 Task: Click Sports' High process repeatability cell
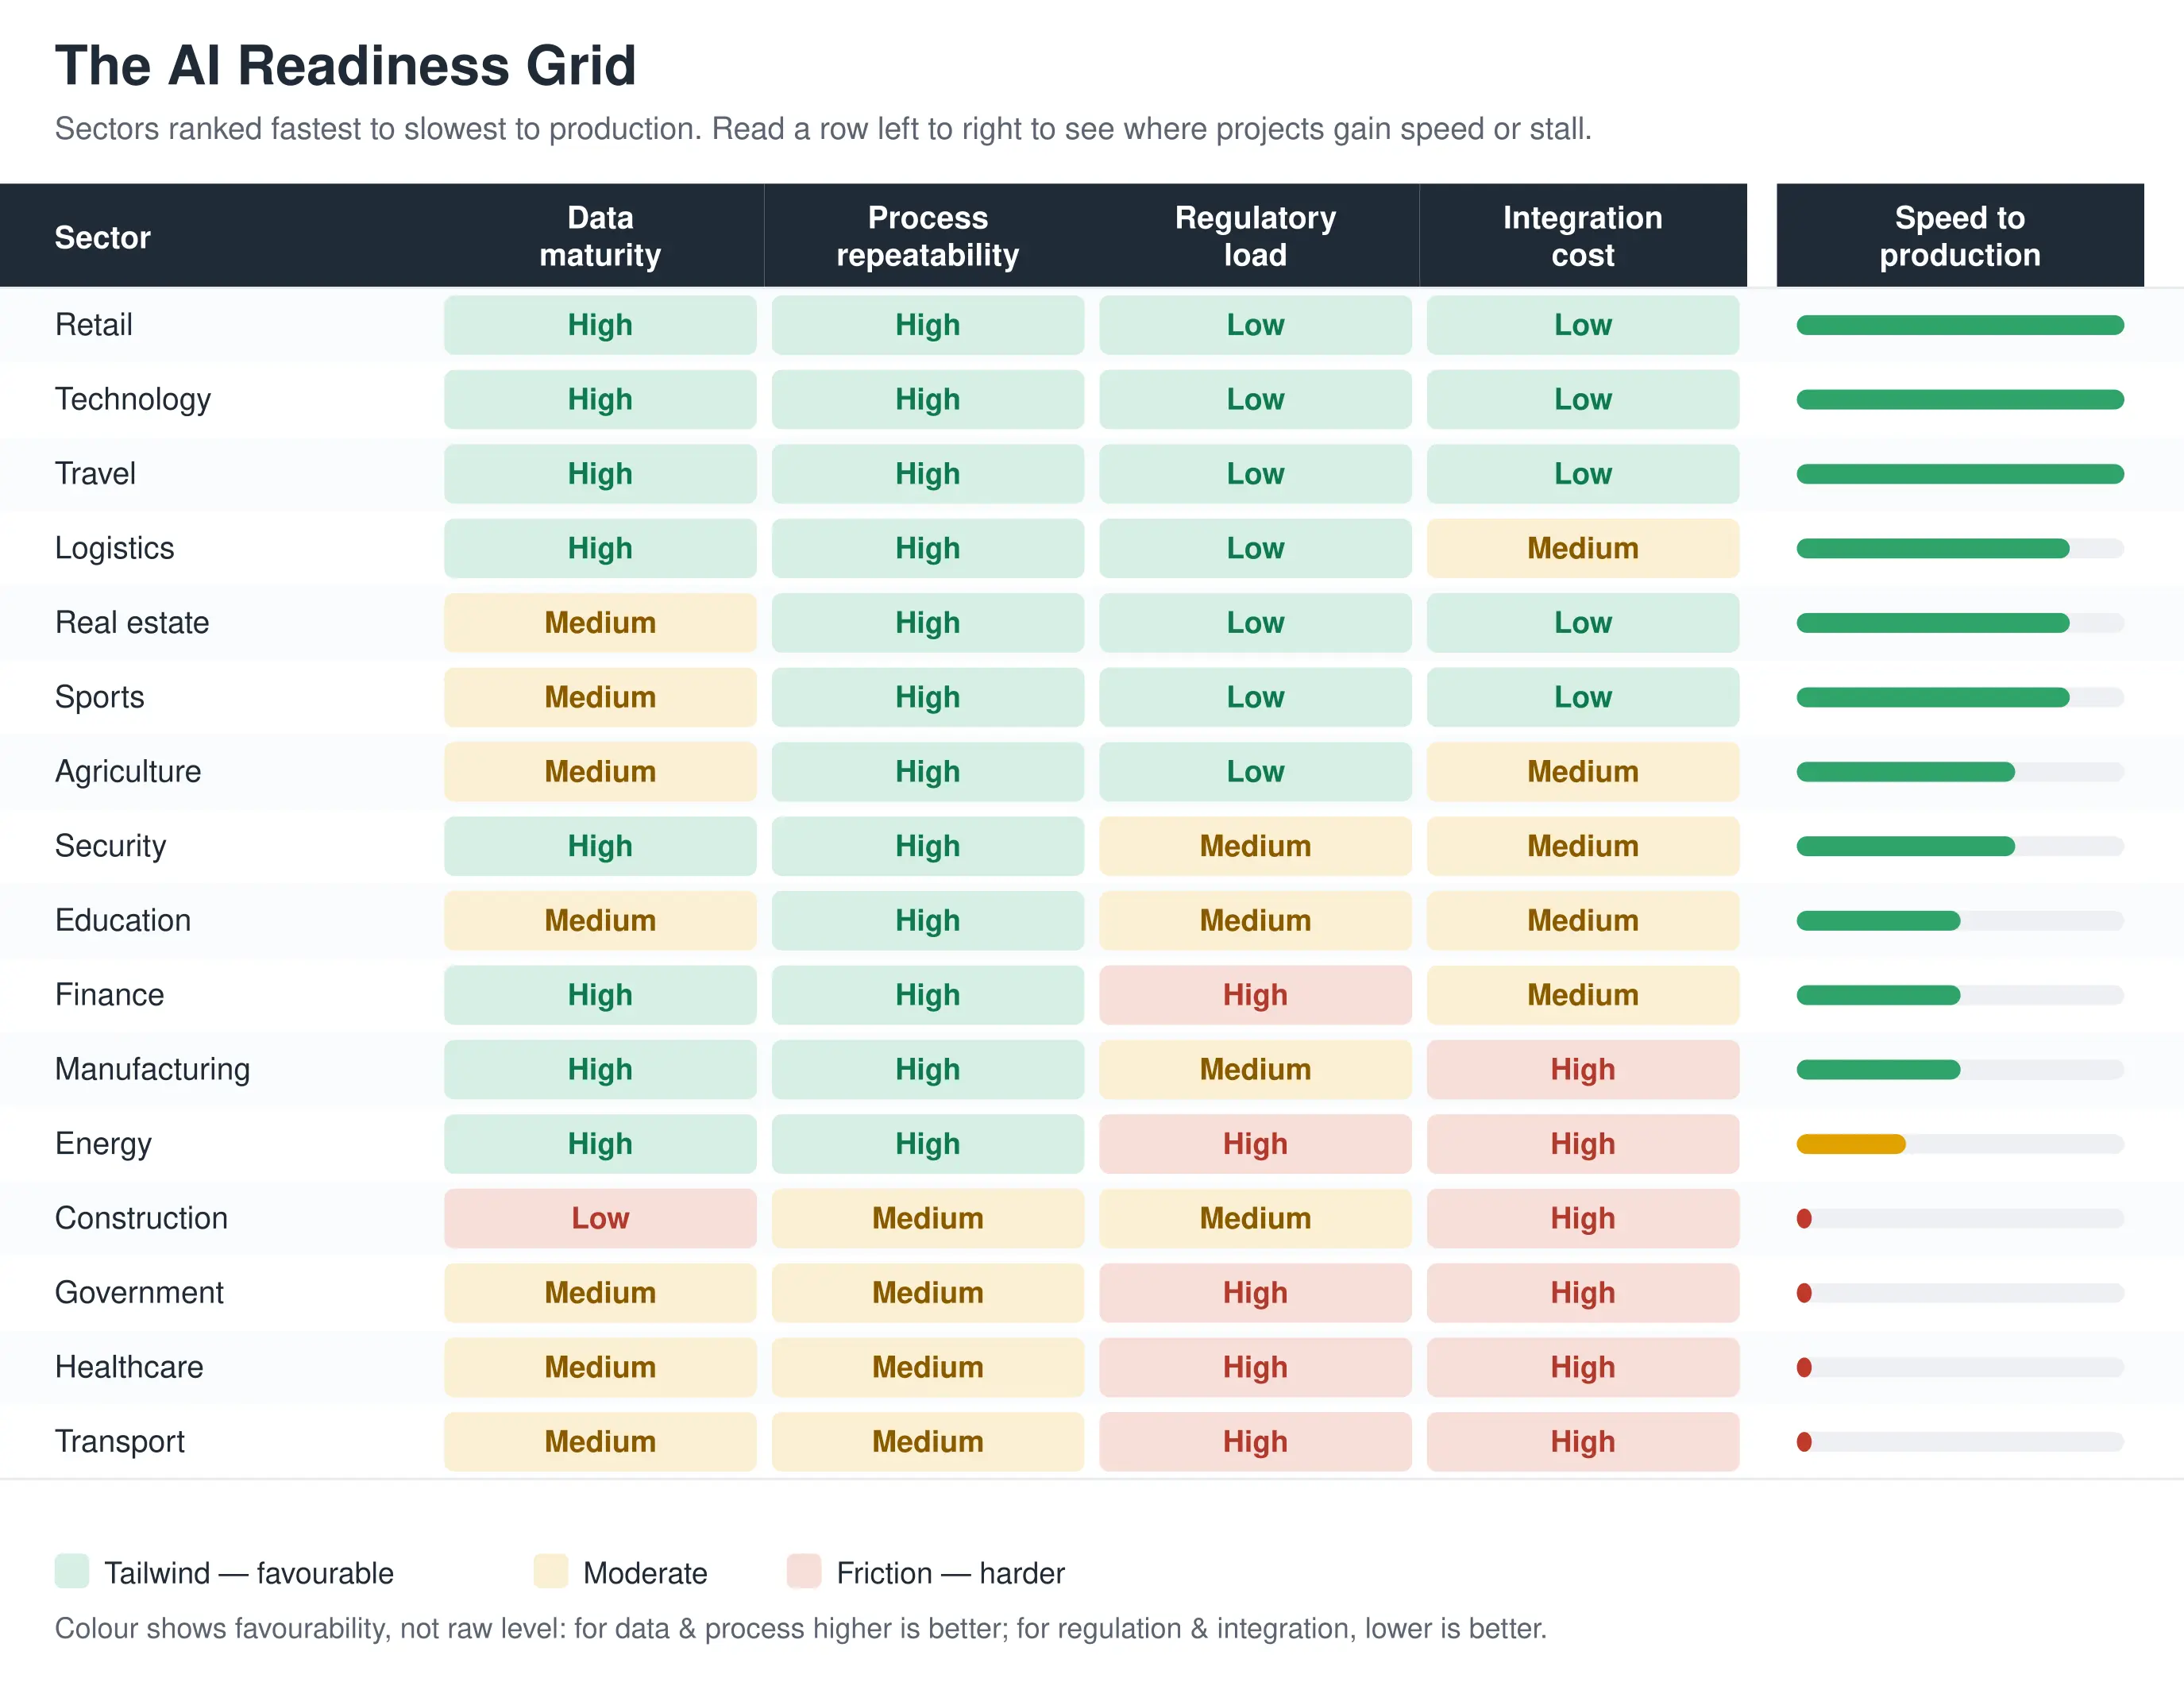point(927,697)
